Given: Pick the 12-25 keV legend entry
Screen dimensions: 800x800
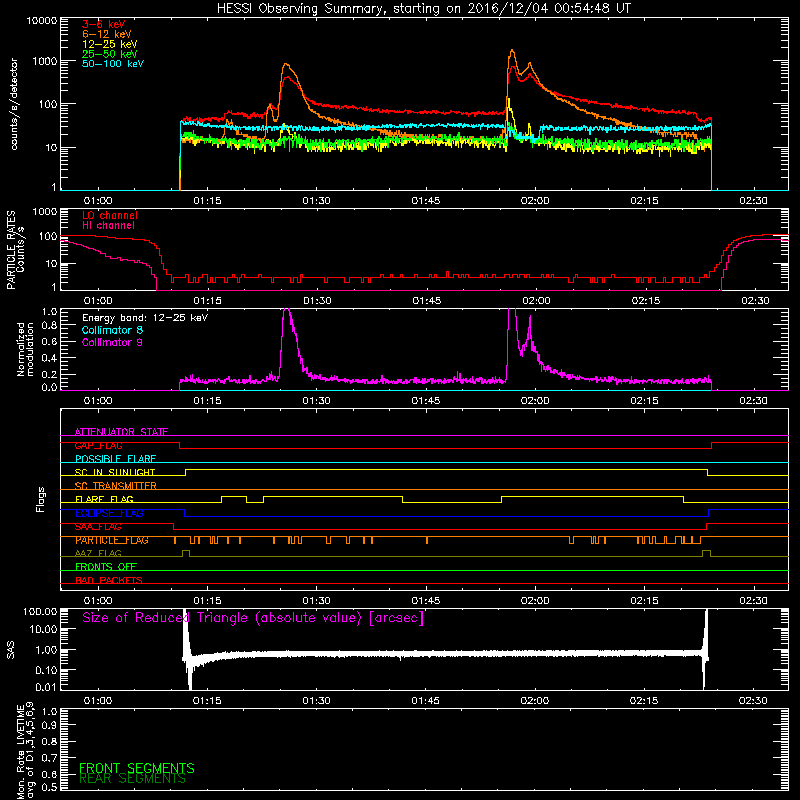Looking at the screenshot, I should click(x=109, y=44).
